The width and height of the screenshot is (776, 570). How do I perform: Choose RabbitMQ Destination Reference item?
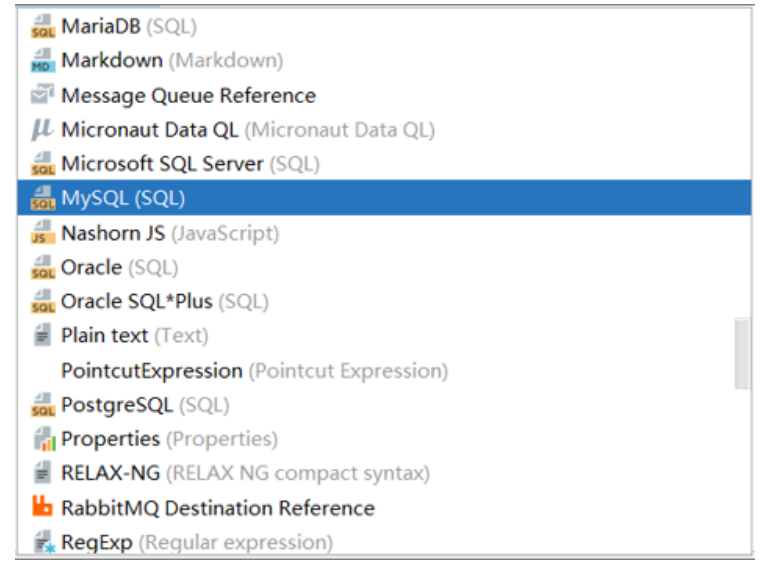point(217,508)
